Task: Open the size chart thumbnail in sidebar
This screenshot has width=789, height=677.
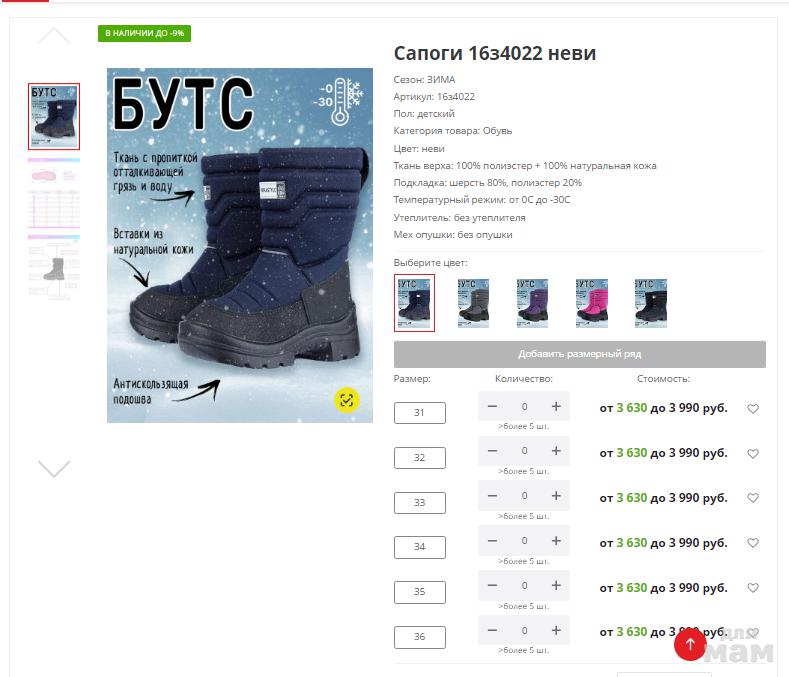Action: 54,193
